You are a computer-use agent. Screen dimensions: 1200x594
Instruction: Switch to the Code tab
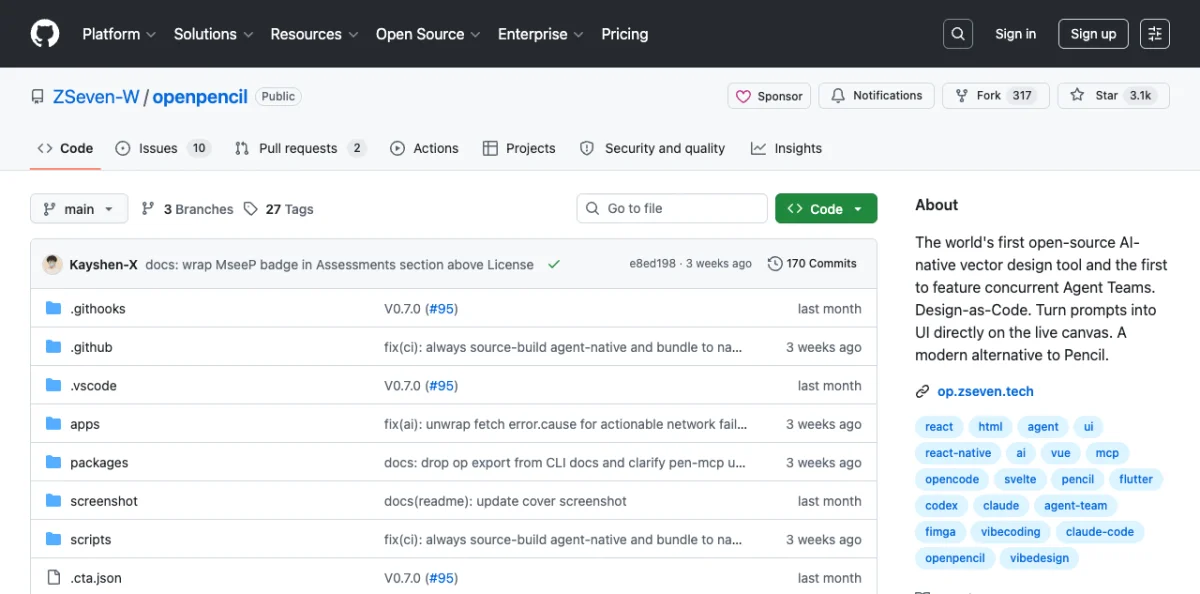pos(65,148)
